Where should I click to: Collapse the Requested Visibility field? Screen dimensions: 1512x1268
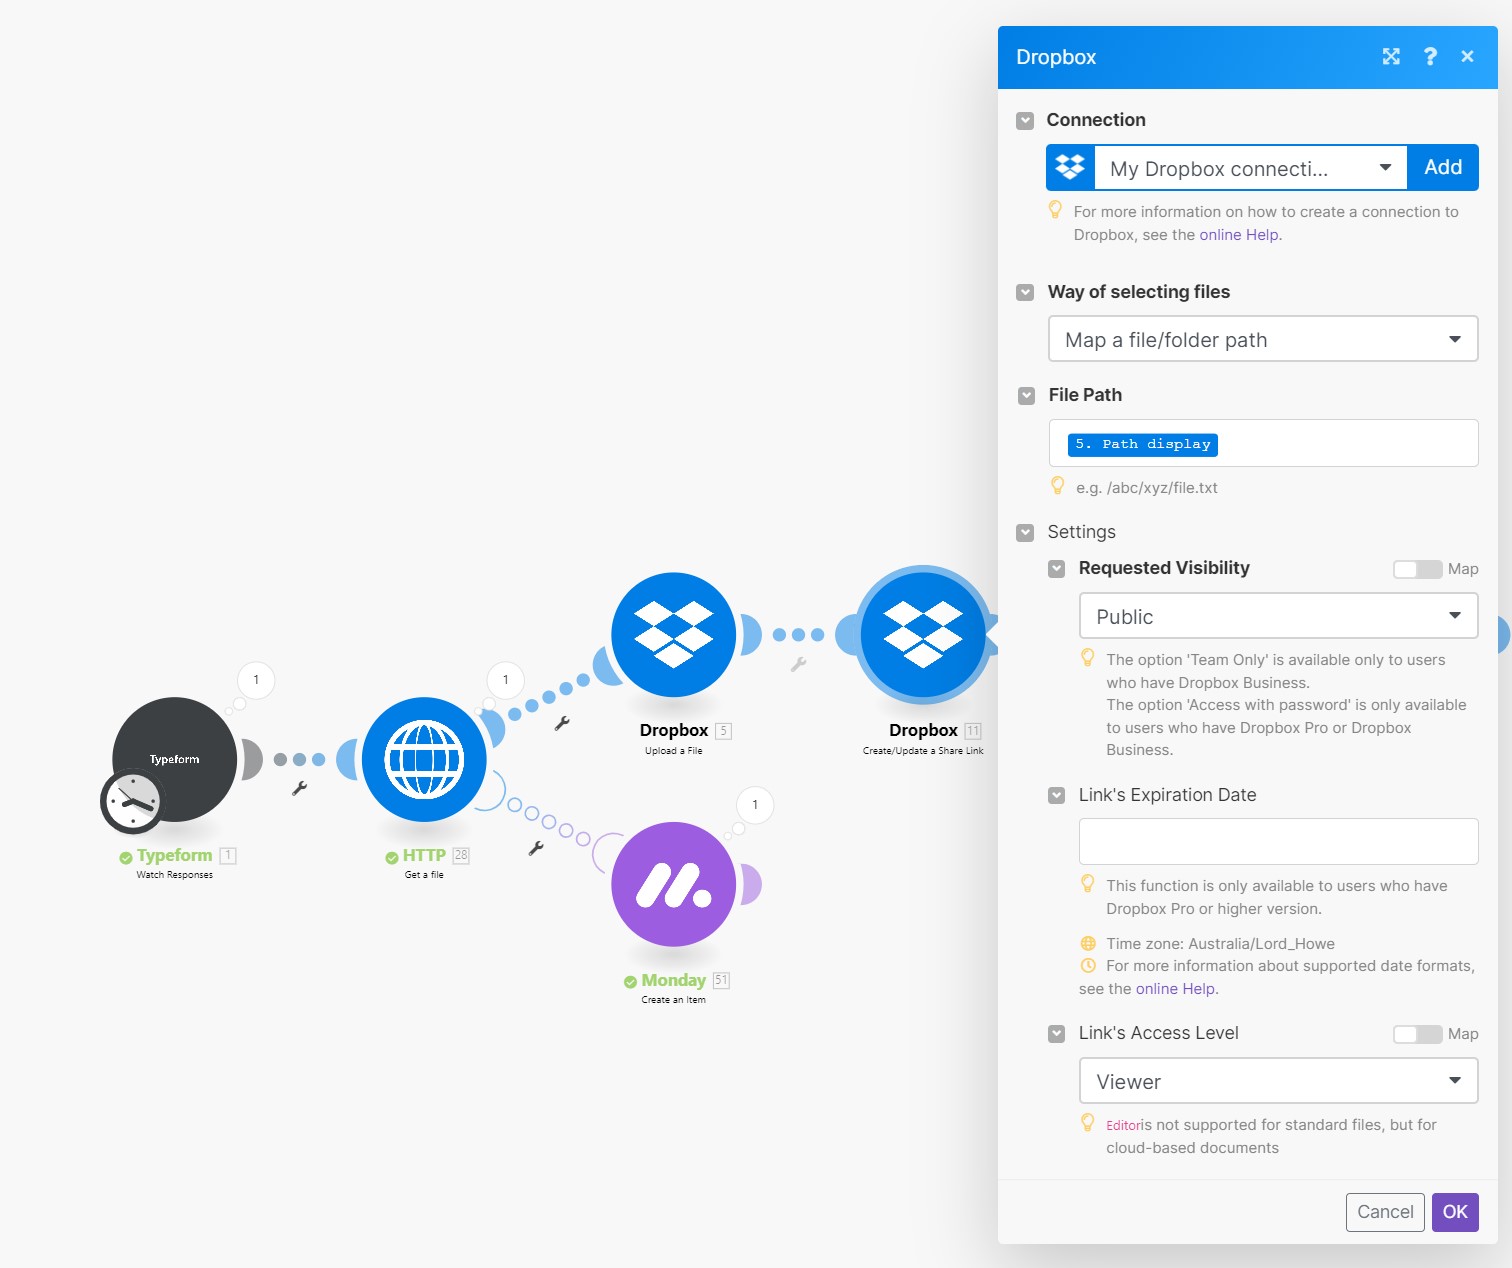point(1056,569)
